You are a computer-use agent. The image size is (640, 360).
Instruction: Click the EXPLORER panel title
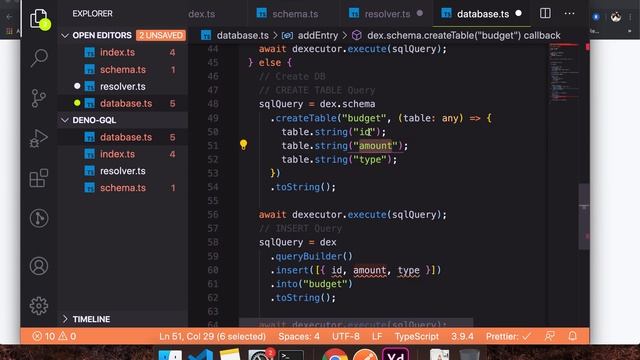pyautogui.click(x=92, y=13)
